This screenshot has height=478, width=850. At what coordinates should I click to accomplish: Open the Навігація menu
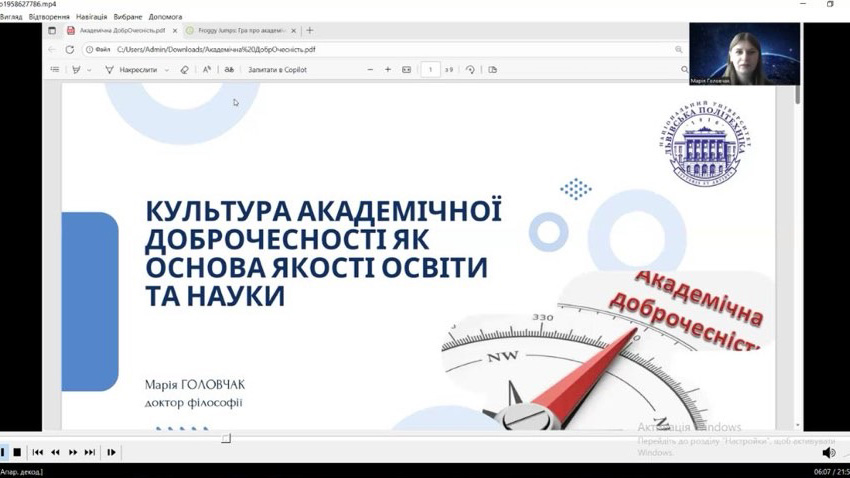tap(92, 17)
